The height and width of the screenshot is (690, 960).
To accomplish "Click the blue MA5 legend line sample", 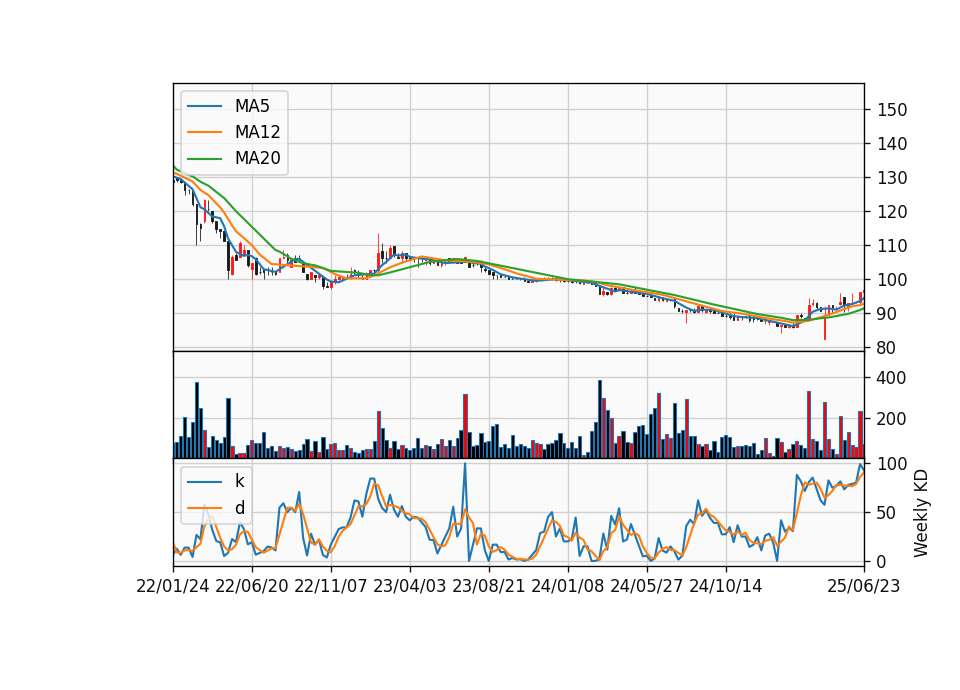I will (204, 107).
